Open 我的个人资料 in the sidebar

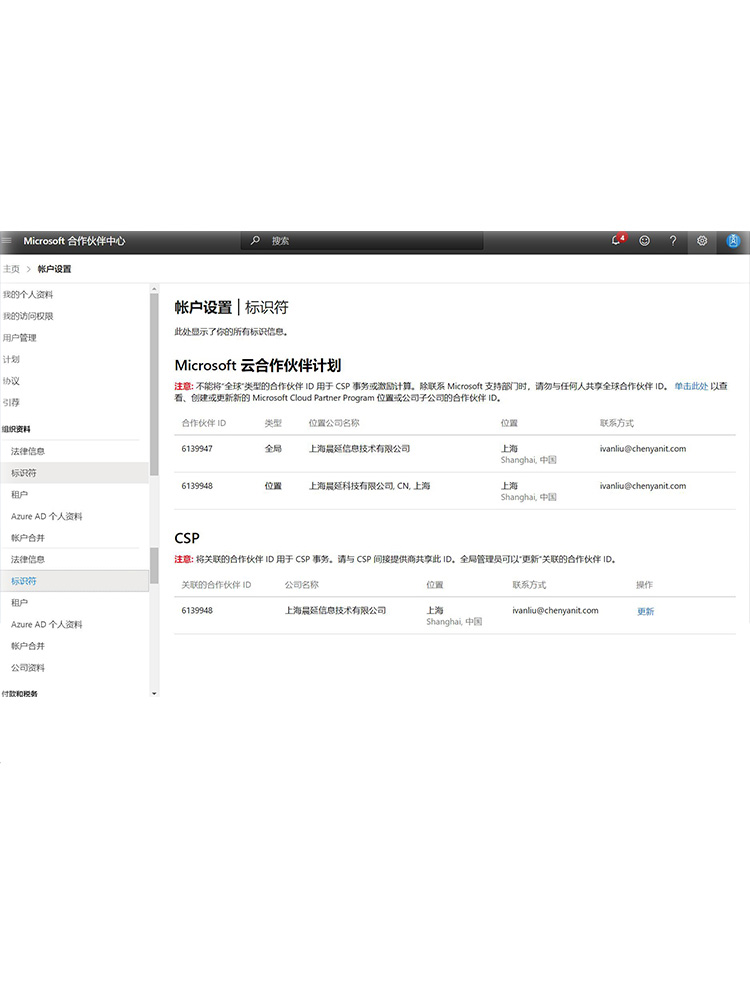(x=28, y=295)
